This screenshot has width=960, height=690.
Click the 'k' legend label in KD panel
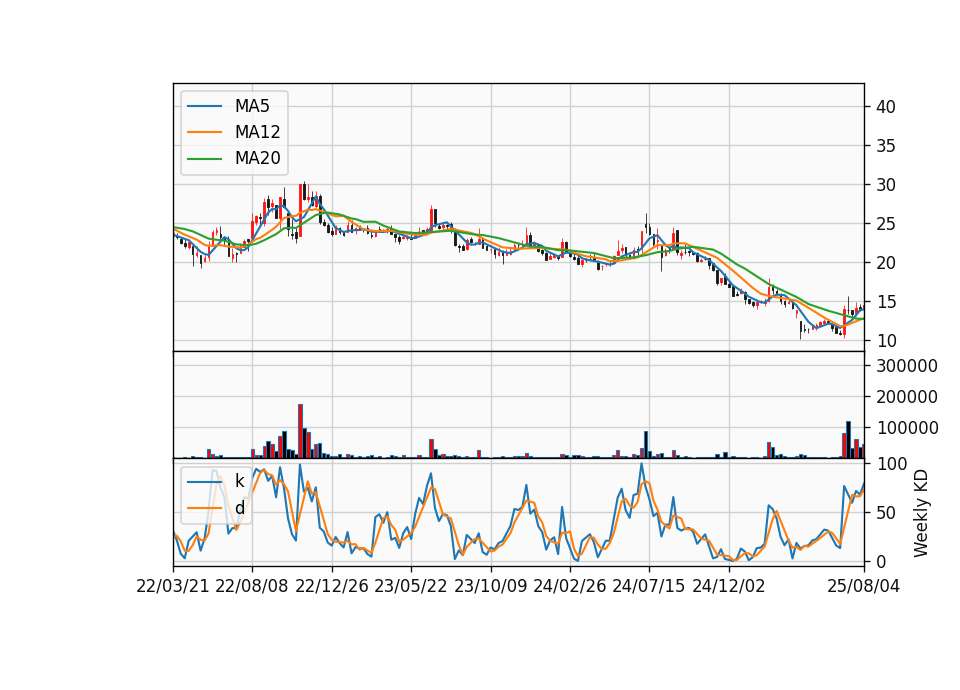pos(239,481)
